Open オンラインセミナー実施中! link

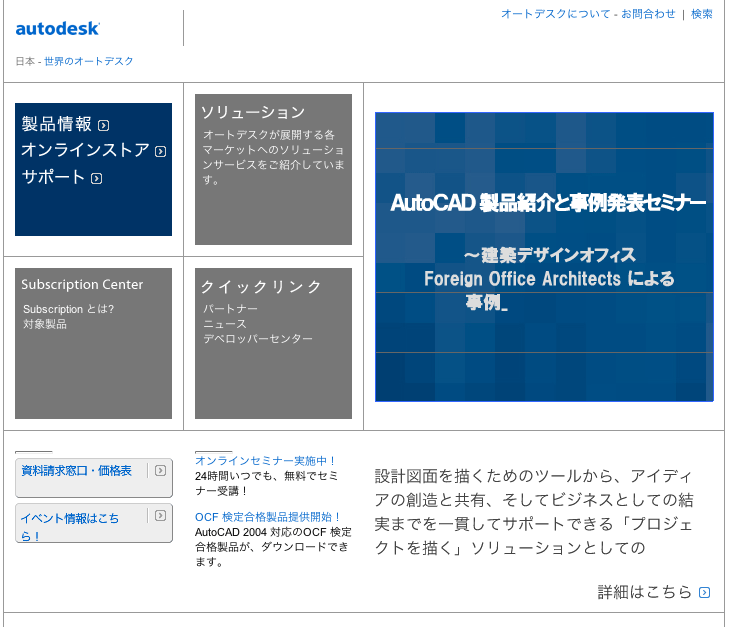[265, 461]
